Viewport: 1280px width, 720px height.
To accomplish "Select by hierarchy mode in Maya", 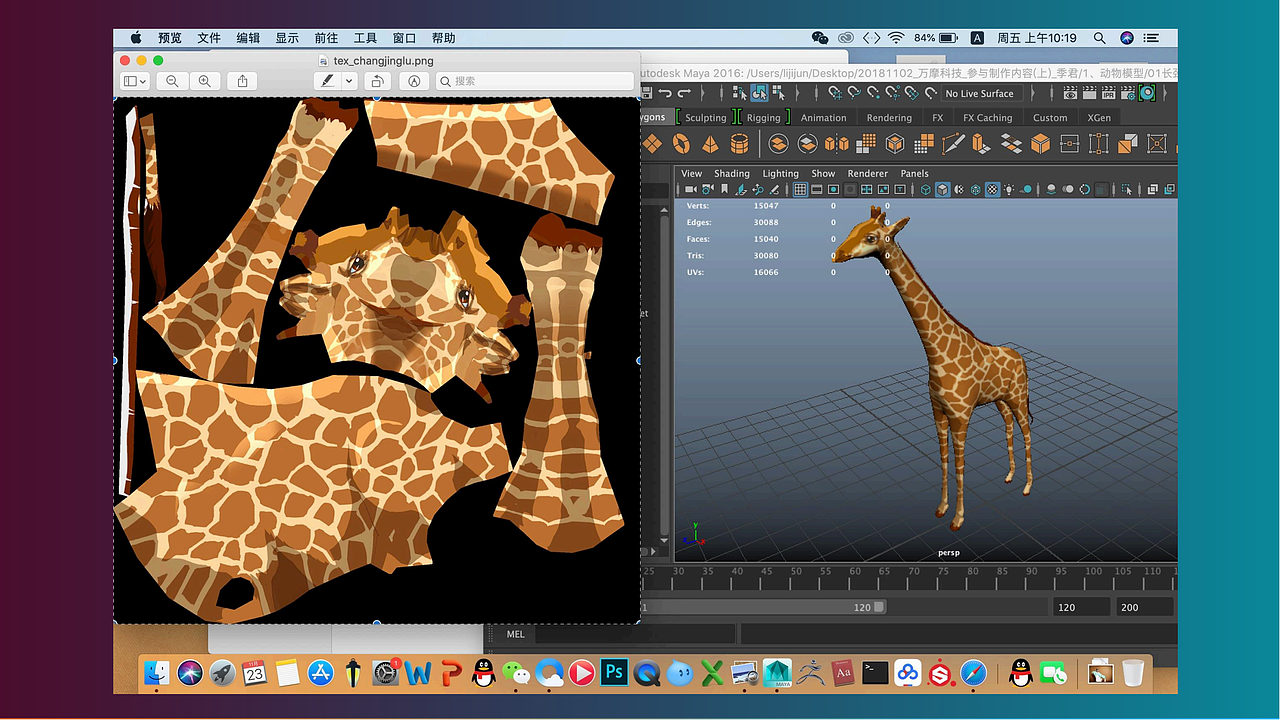I will point(740,93).
